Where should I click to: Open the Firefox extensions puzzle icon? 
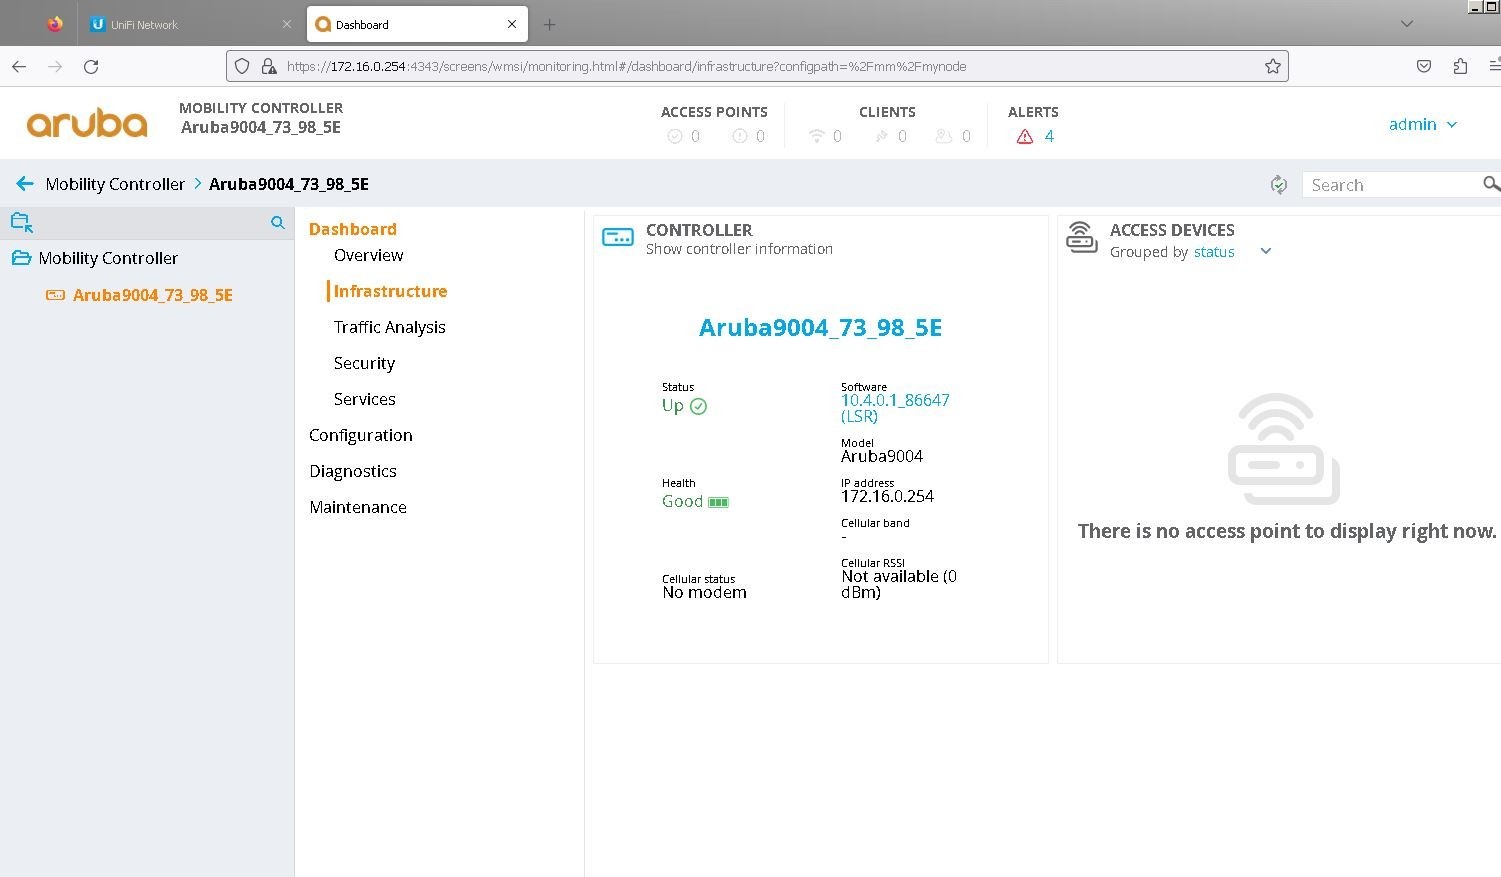pos(1460,66)
